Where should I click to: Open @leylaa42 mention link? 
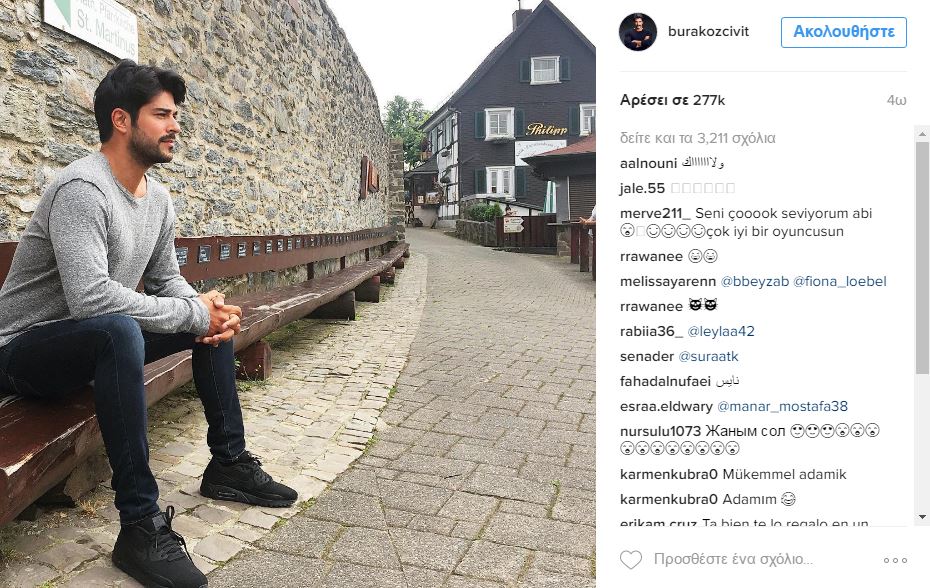[721, 332]
